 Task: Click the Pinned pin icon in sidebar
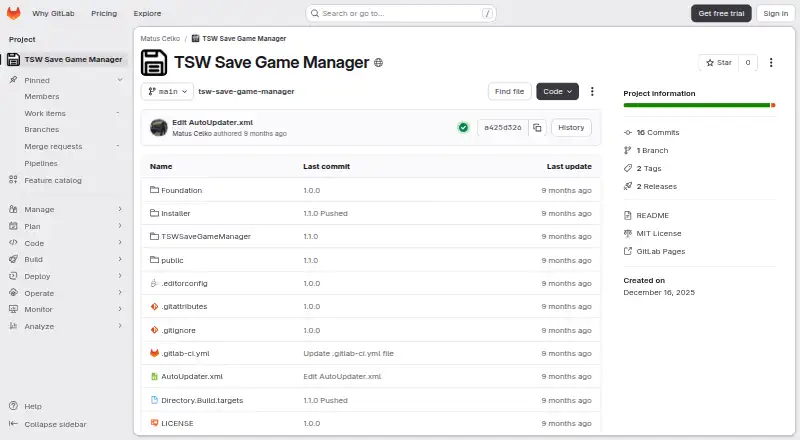(x=14, y=80)
